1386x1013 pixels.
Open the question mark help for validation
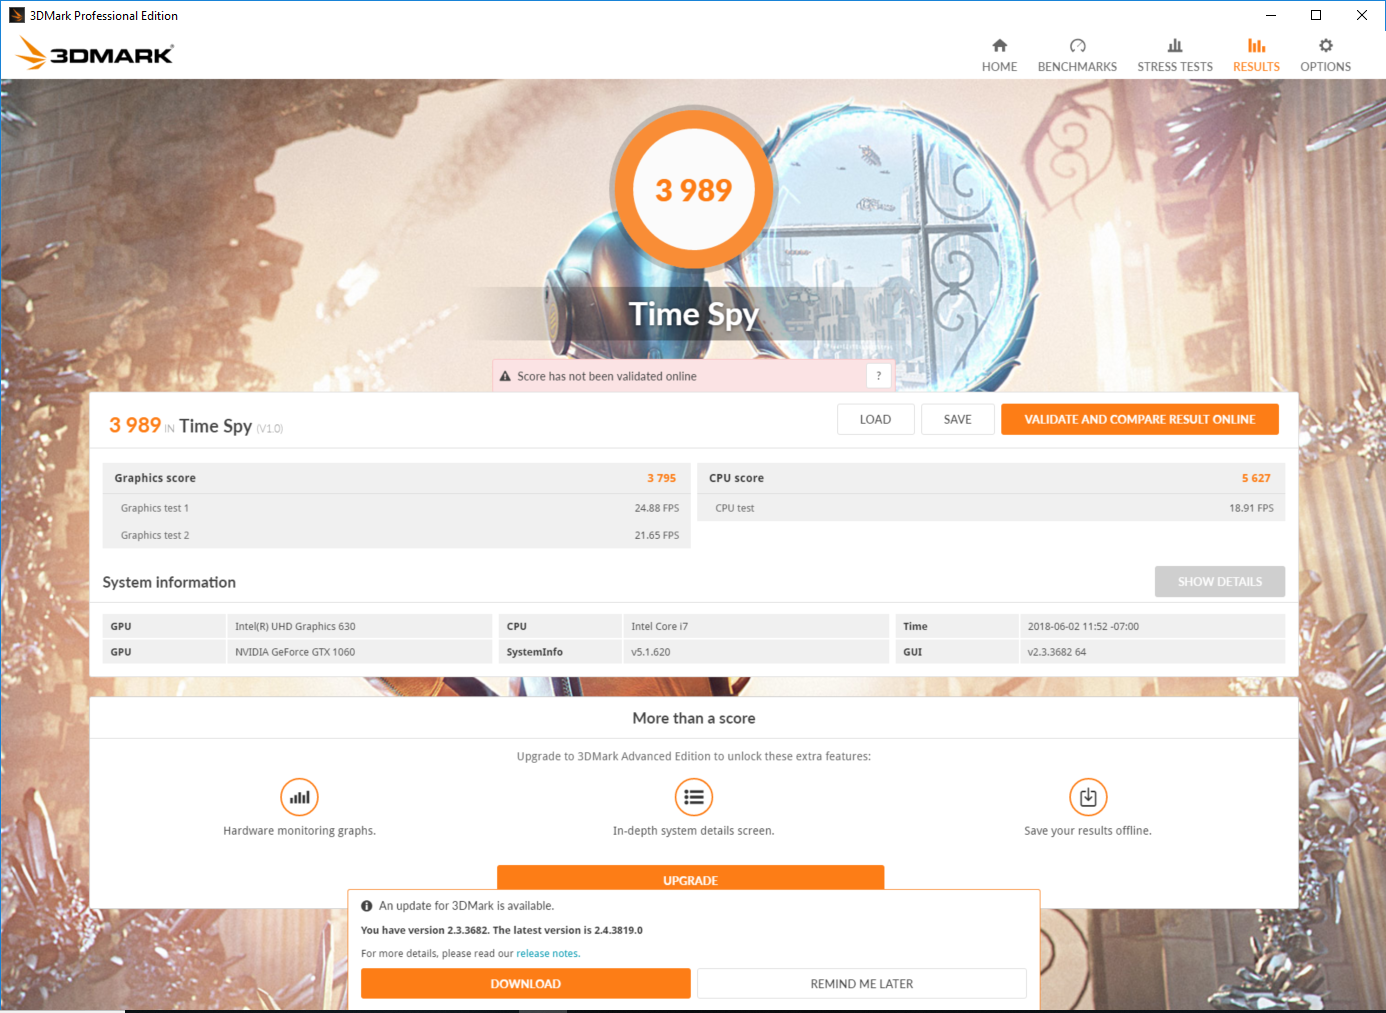coord(878,376)
